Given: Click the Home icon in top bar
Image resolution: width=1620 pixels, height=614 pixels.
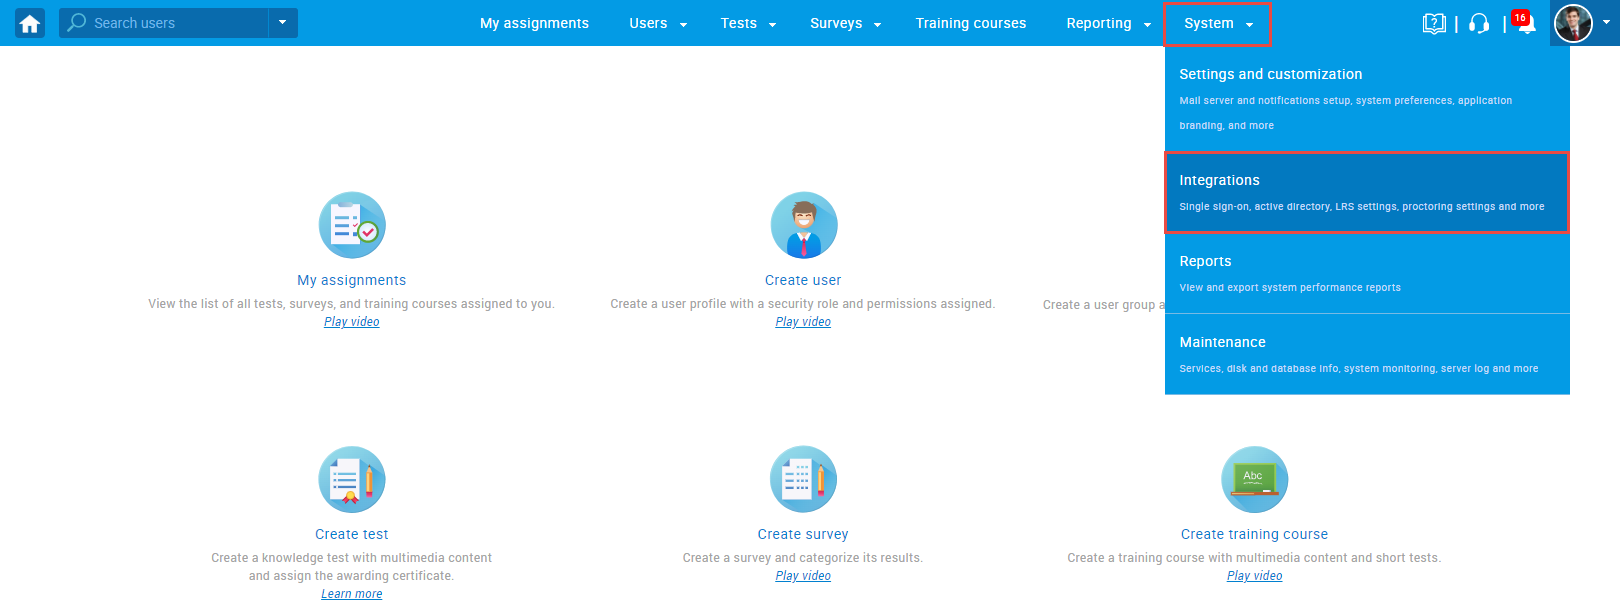Looking at the screenshot, I should click(x=30, y=23).
